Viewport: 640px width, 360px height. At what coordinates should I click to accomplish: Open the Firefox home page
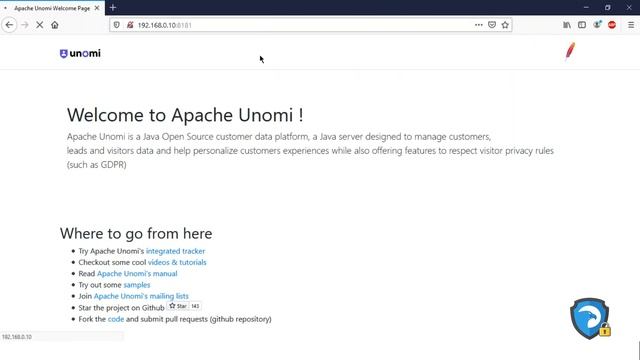pyautogui.click(x=55, y=25)
